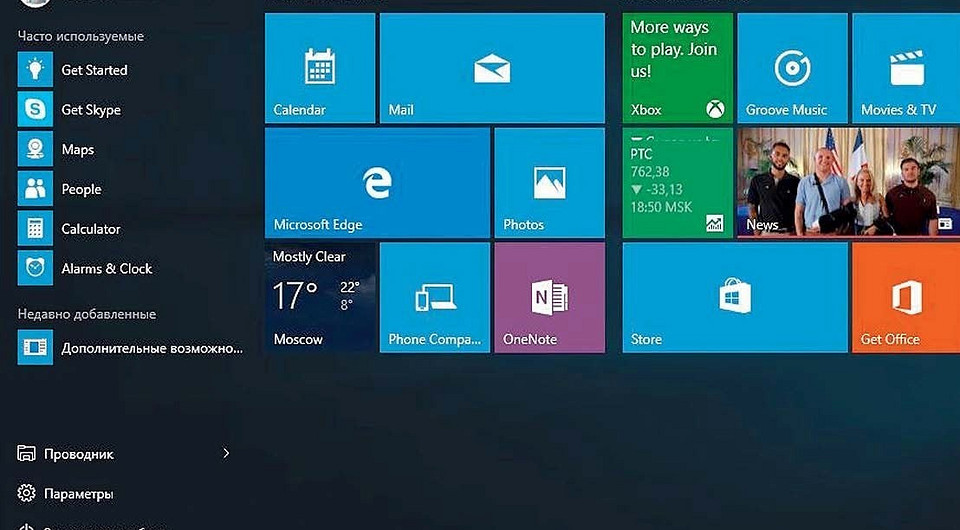Click the More ways to play text
Image resolution: width=960 pixels, height=530 pixels.
[673, 49]
